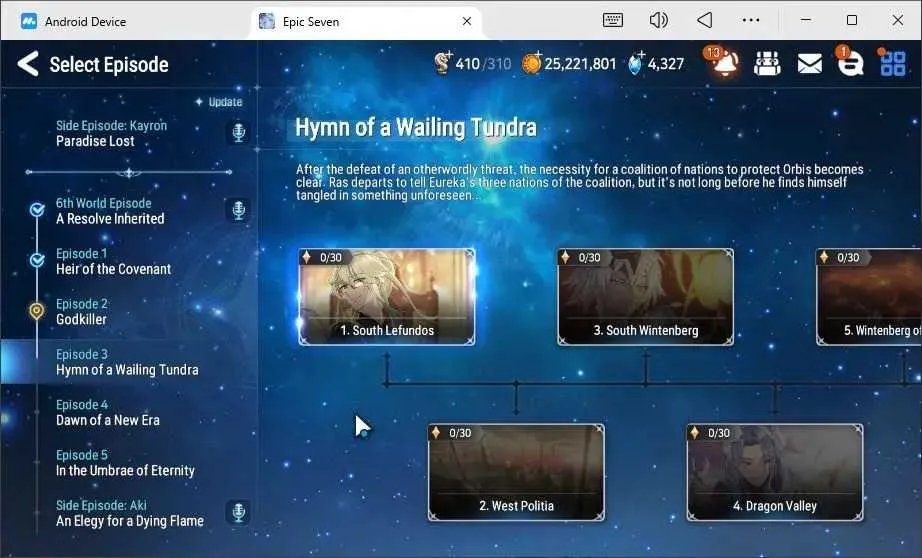
Task: Click the emulator back triangle icon
Action: pos(704,21)
